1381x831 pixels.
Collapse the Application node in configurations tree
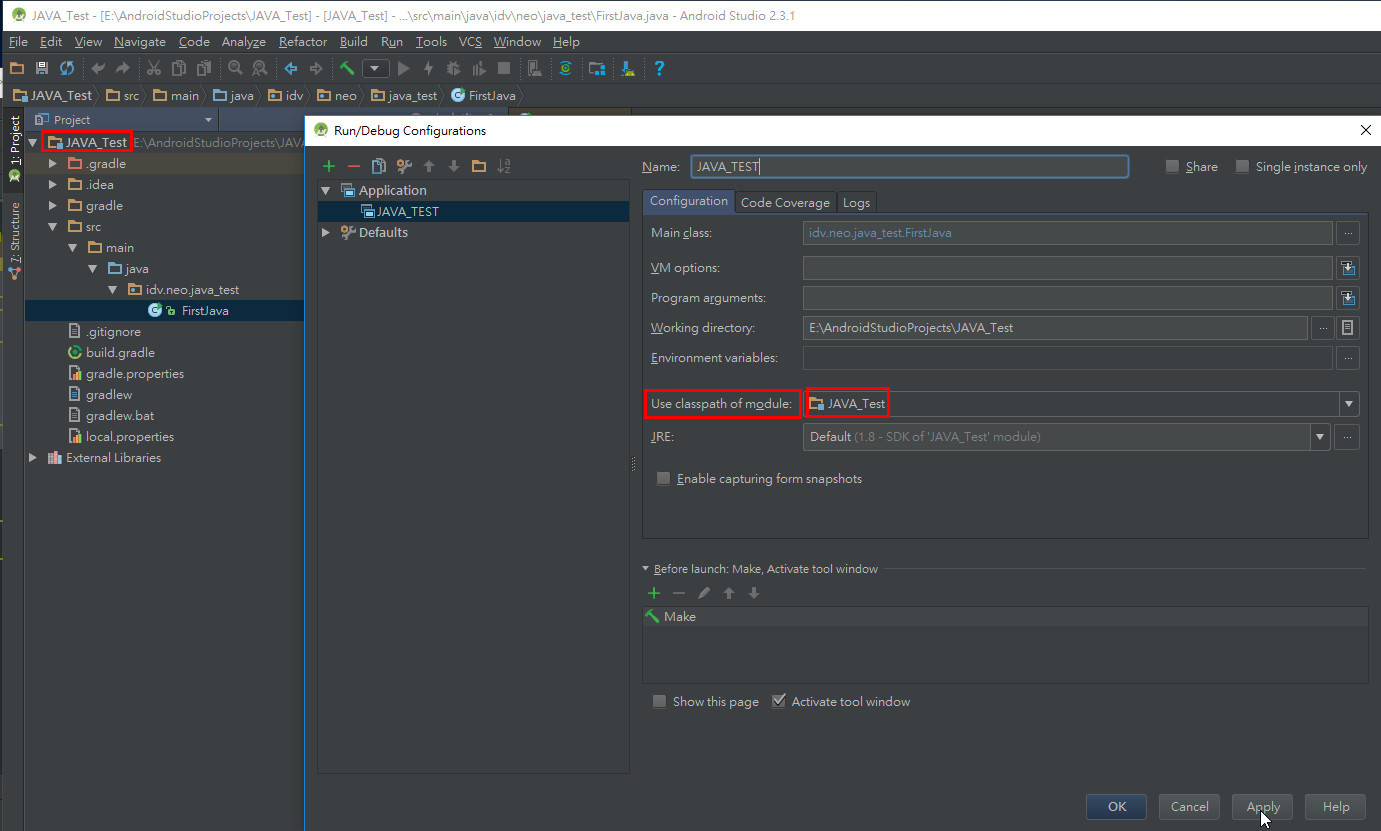pos(326,190)
